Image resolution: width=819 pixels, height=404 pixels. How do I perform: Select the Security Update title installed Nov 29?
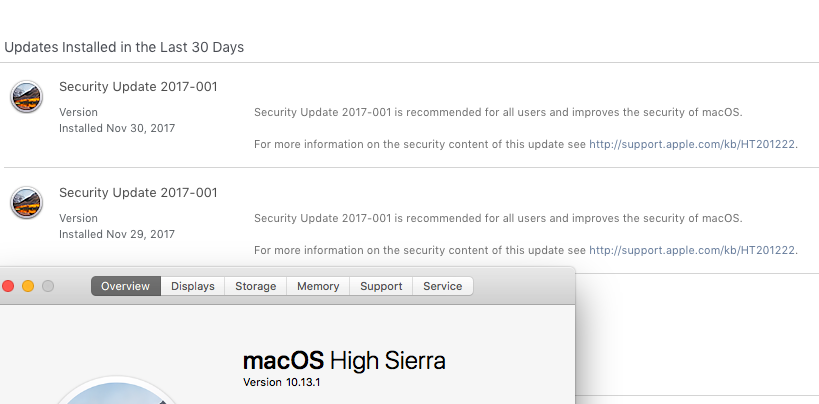138,193
